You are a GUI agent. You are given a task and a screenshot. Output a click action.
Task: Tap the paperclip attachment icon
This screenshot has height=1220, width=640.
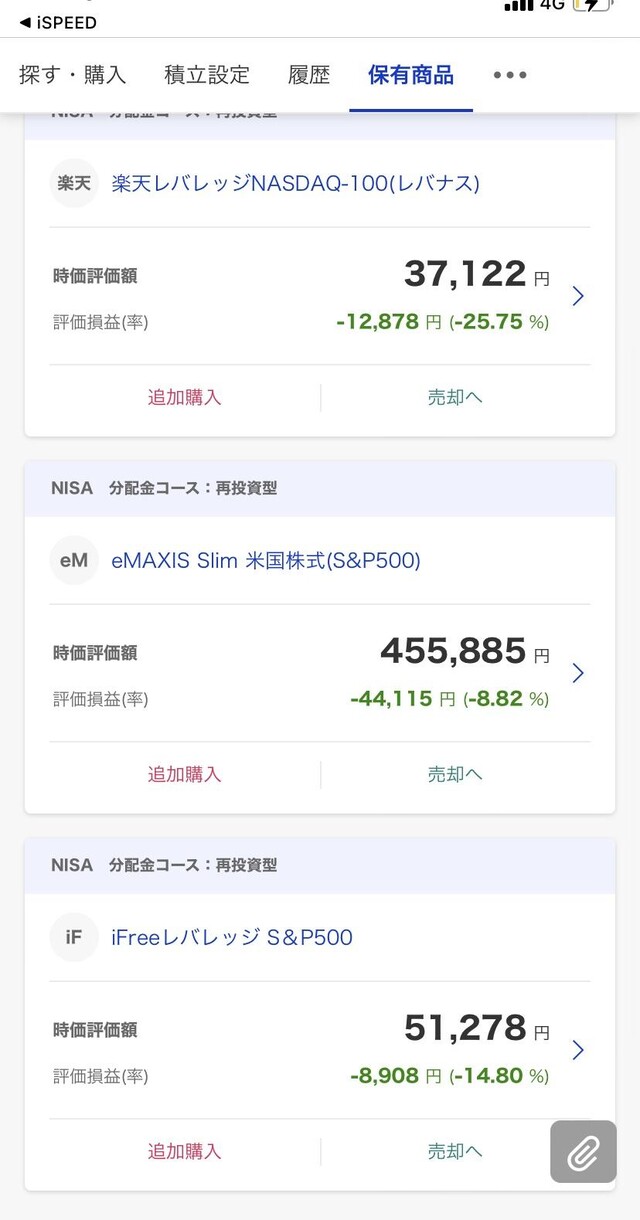[x=583, y=1152]
